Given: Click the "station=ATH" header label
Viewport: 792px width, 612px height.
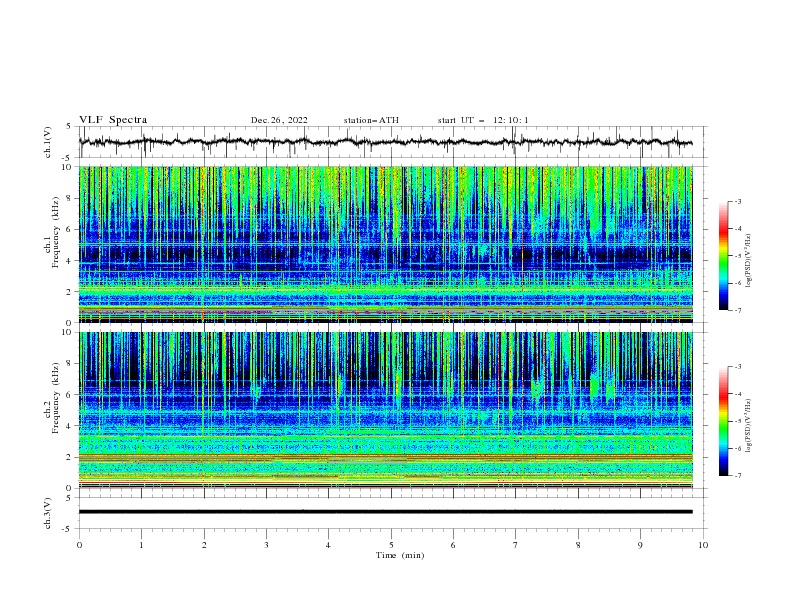Looking at the screenshot, I should click(x=371, y=120).
